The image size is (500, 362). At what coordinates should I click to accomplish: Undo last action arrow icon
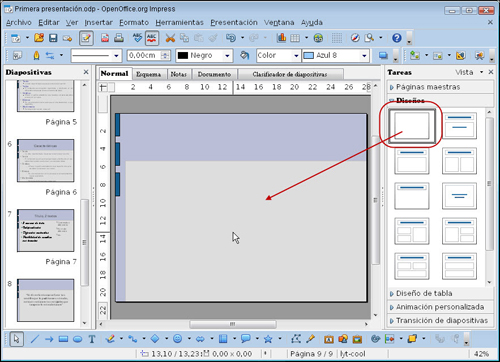click(x=231, y=38)
